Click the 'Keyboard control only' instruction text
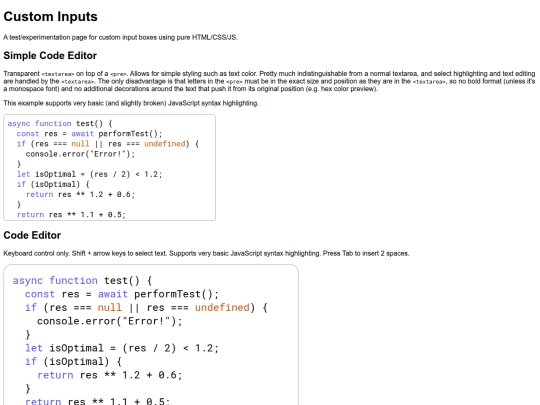The image size is (540, 405). point(206,253)
